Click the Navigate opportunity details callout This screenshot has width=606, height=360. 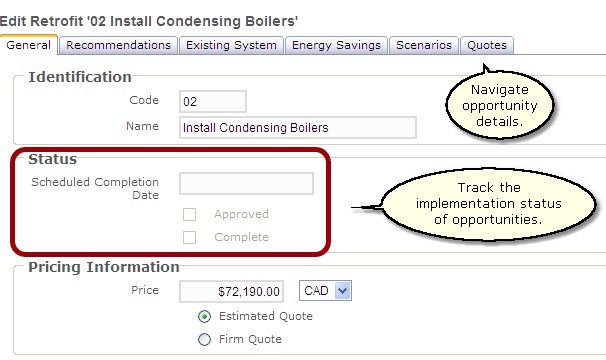click(500, 105)
